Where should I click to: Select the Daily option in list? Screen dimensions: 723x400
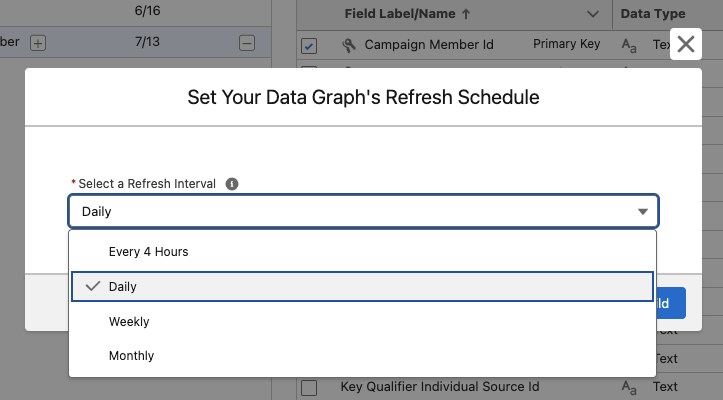tap(362, 287)
